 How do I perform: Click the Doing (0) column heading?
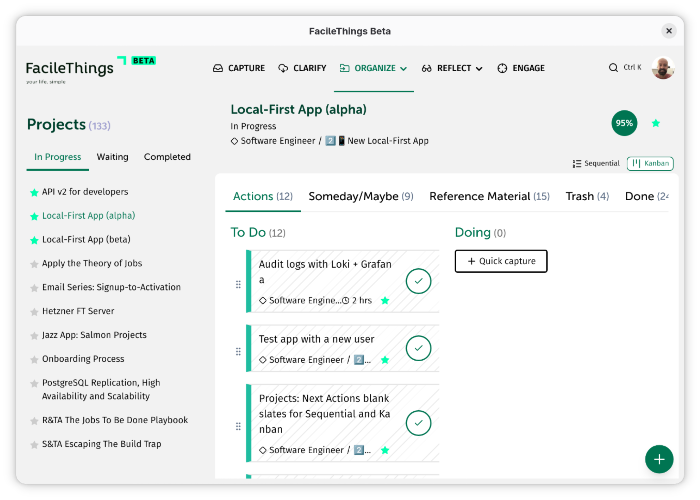(x=480, y=233)
